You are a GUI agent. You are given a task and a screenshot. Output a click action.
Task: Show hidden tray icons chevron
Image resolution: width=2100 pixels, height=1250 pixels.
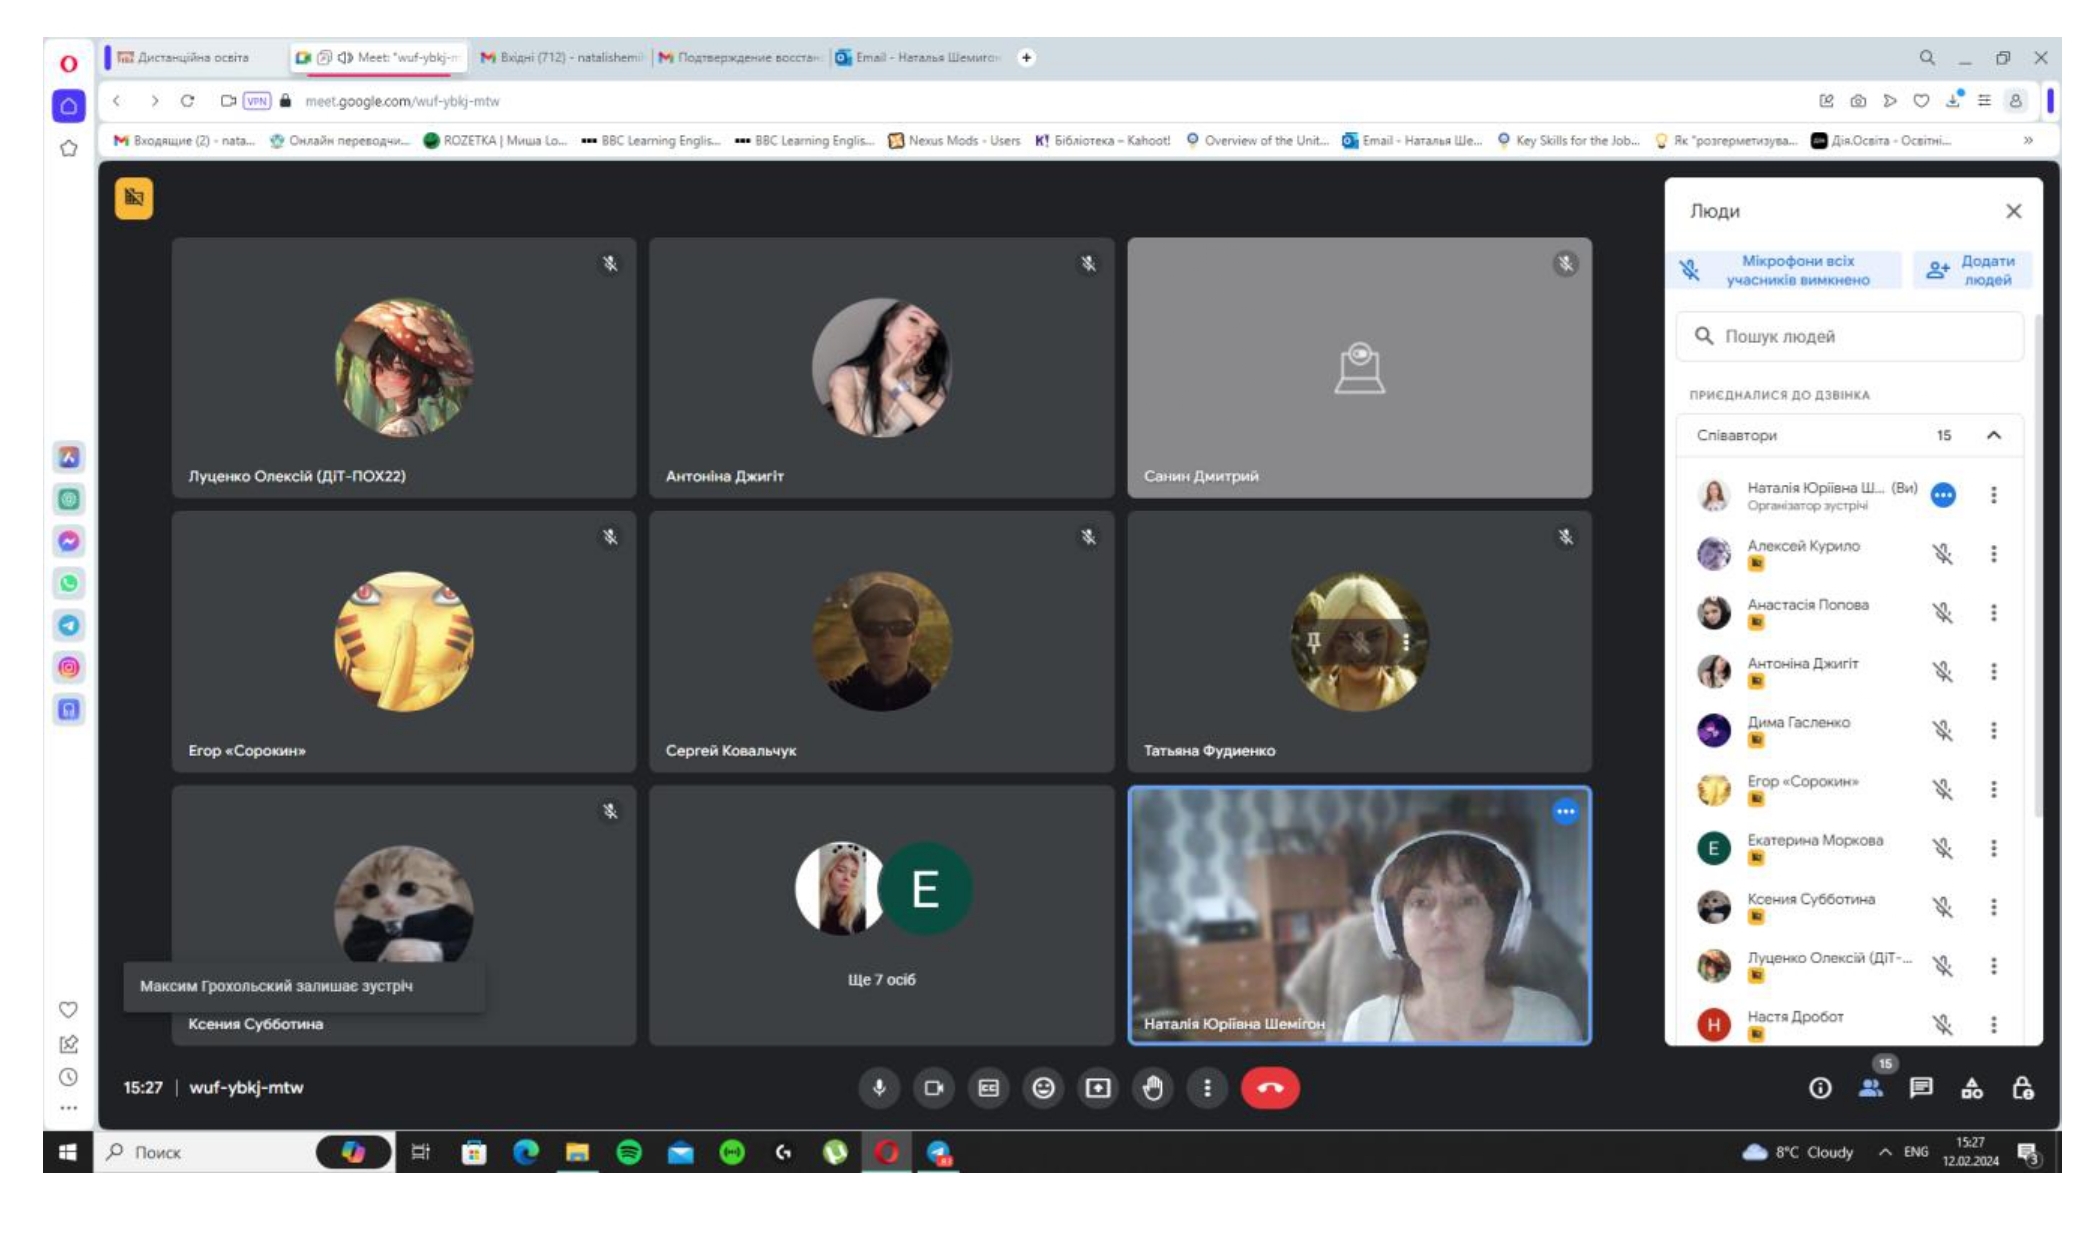pyautogui.click(x=1885, y=1152)
